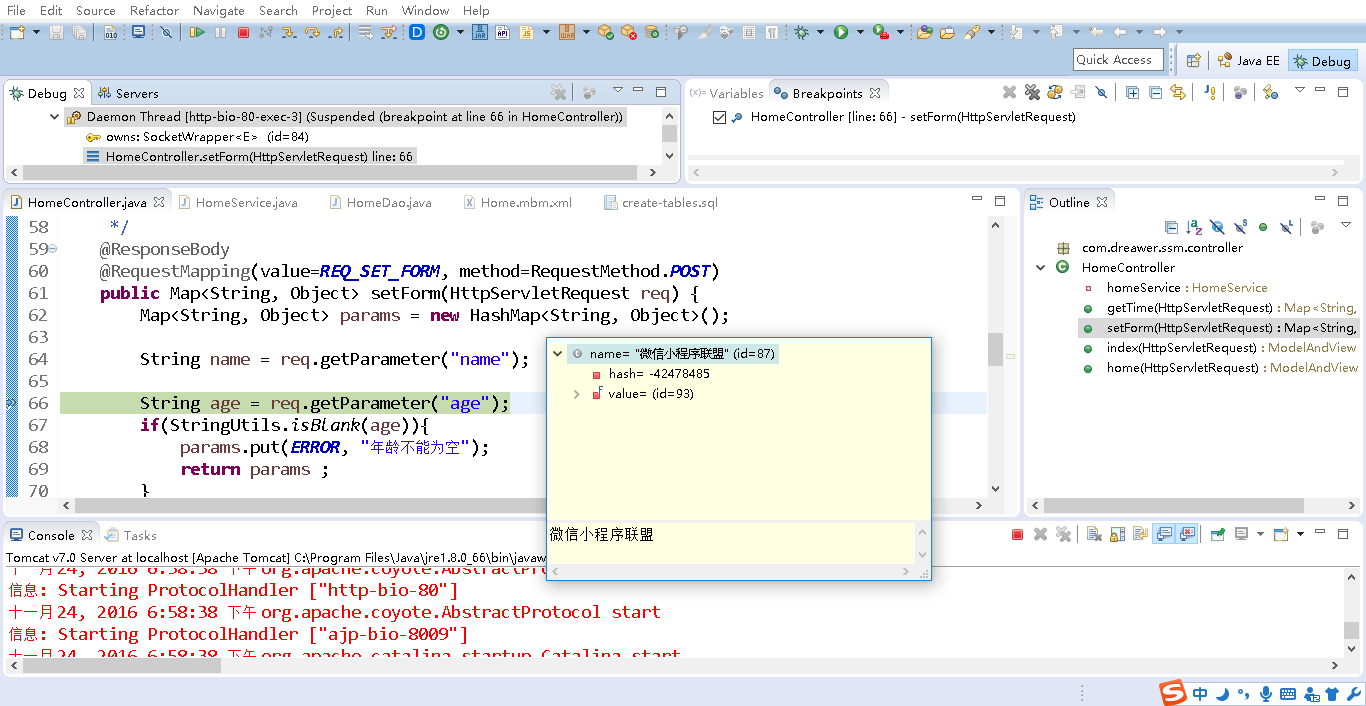The image size is (1366, 706).
Task: Resume execution with the green Resume icon
Action: click(x=197, y=32)
